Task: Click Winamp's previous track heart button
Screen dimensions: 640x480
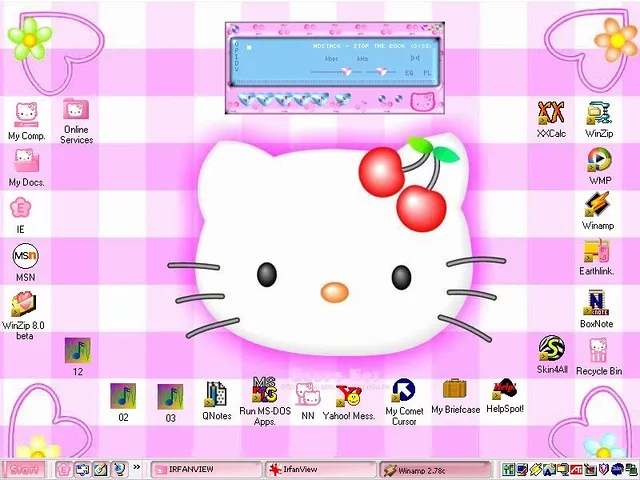Action: 247,99
